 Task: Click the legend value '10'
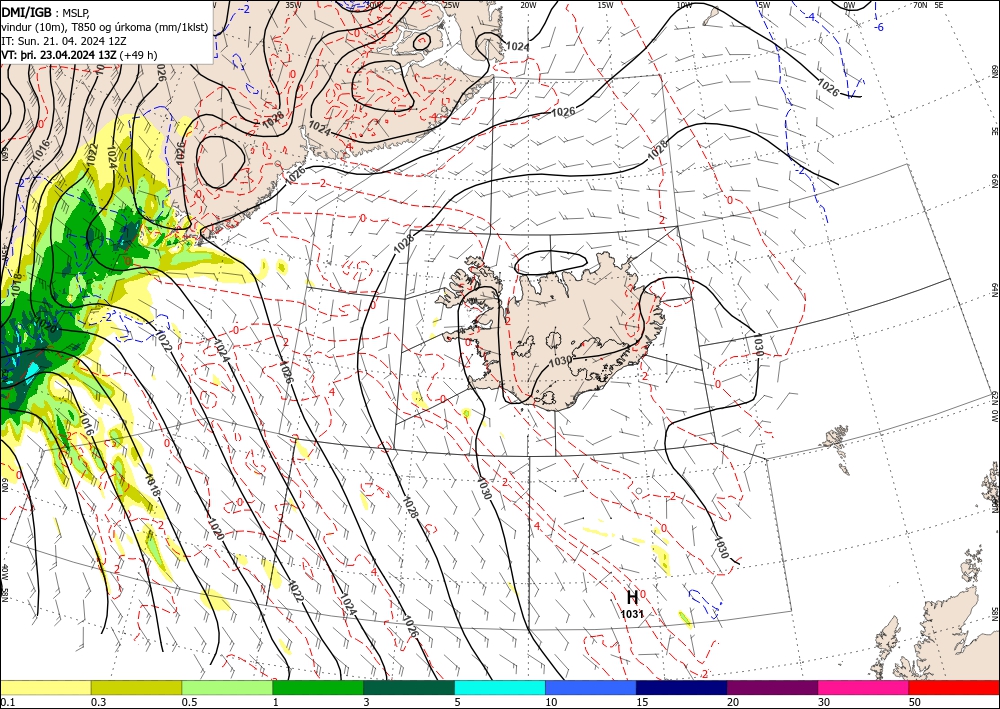click(x=551, y=701)
